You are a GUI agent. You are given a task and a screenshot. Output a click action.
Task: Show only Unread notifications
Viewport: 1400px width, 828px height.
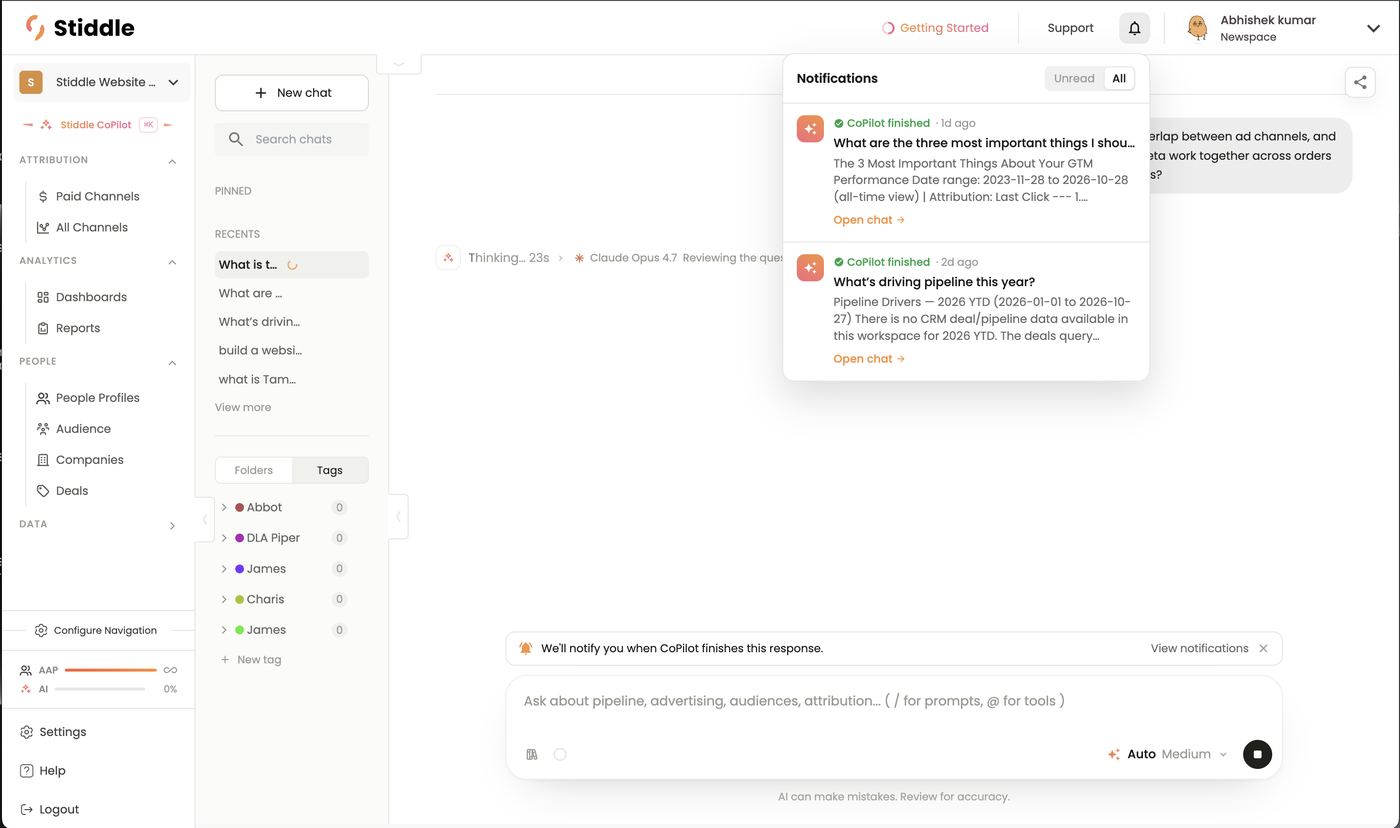pos(1074,78)
